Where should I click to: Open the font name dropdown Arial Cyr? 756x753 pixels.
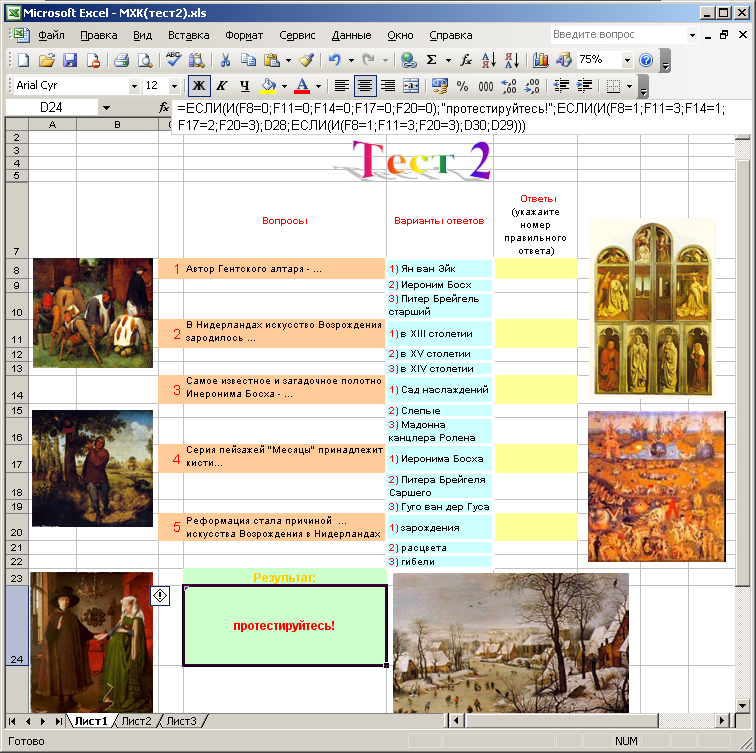pyautogui.click(x=134, y=87)
